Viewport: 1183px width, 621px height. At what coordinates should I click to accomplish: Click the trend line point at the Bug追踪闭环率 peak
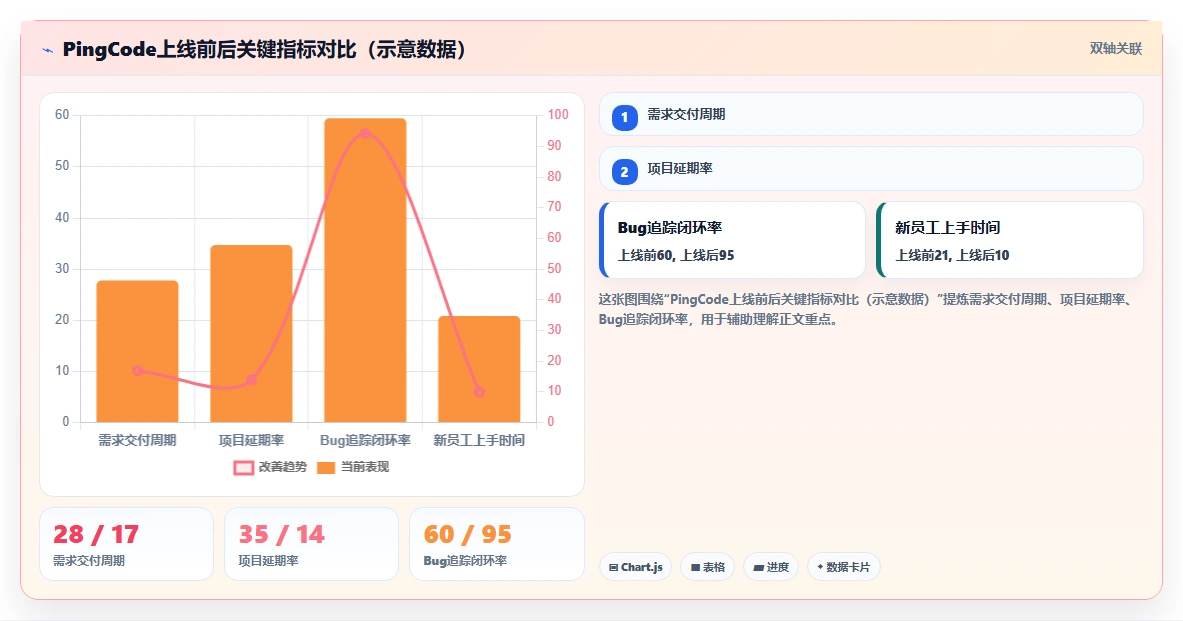pos(365,134)
